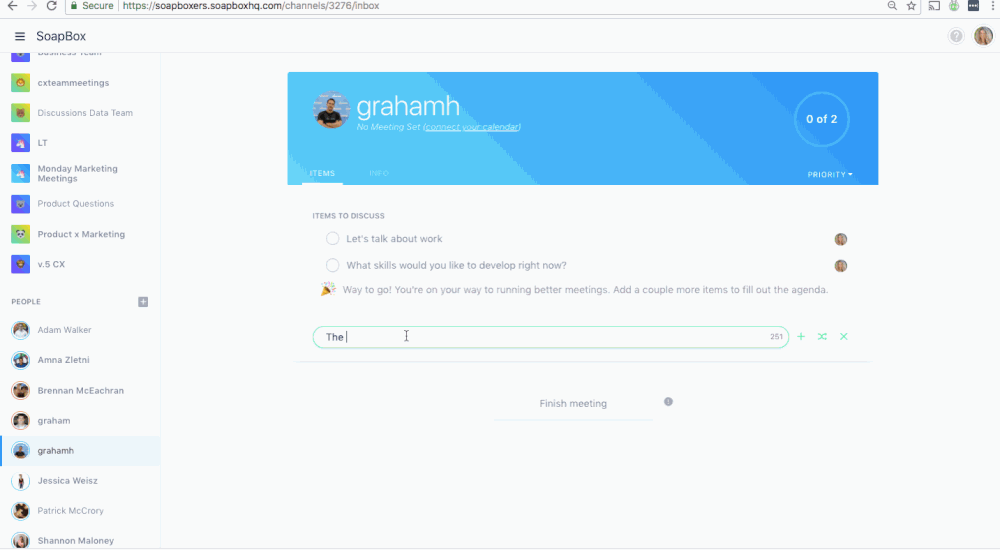Reload the page with the refresh icon
1000x550 pixels.
pos(52,6)
